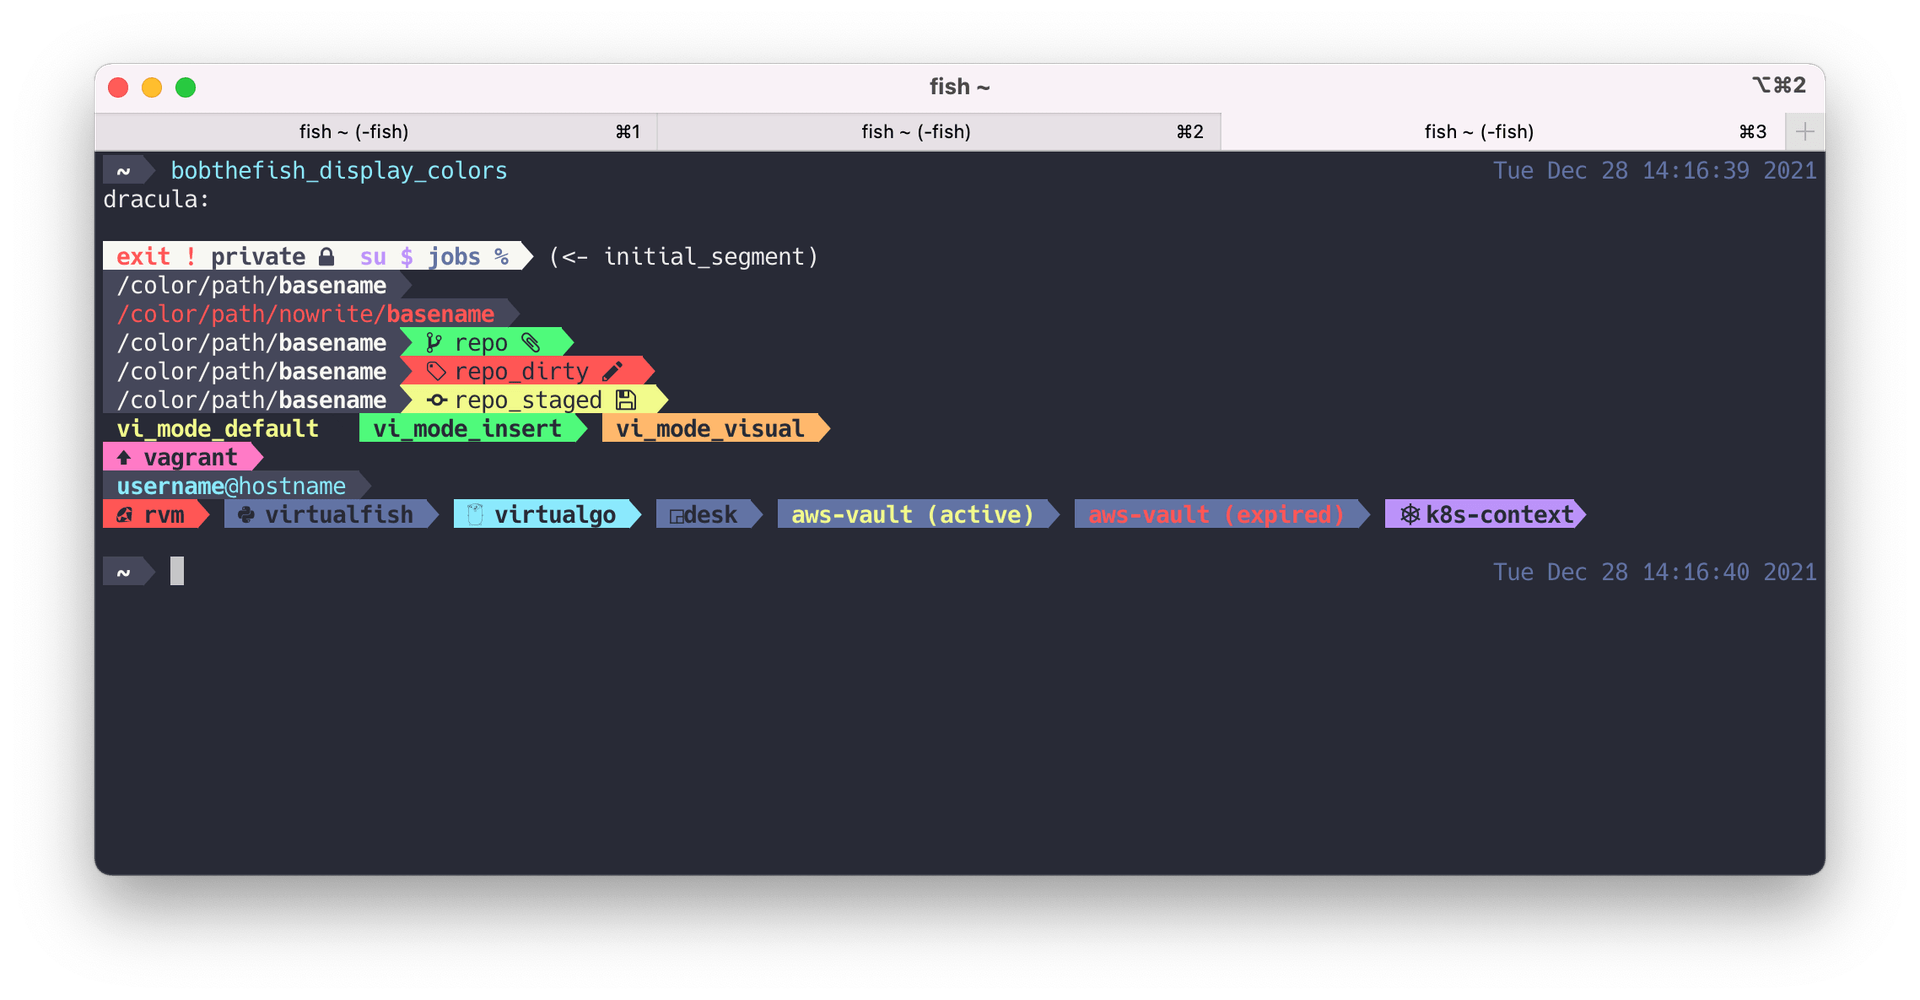Screen dimensions: 1920x1000
Task: Click the blinking cursor at the empty prompt
Action: (x=178, y=571)
